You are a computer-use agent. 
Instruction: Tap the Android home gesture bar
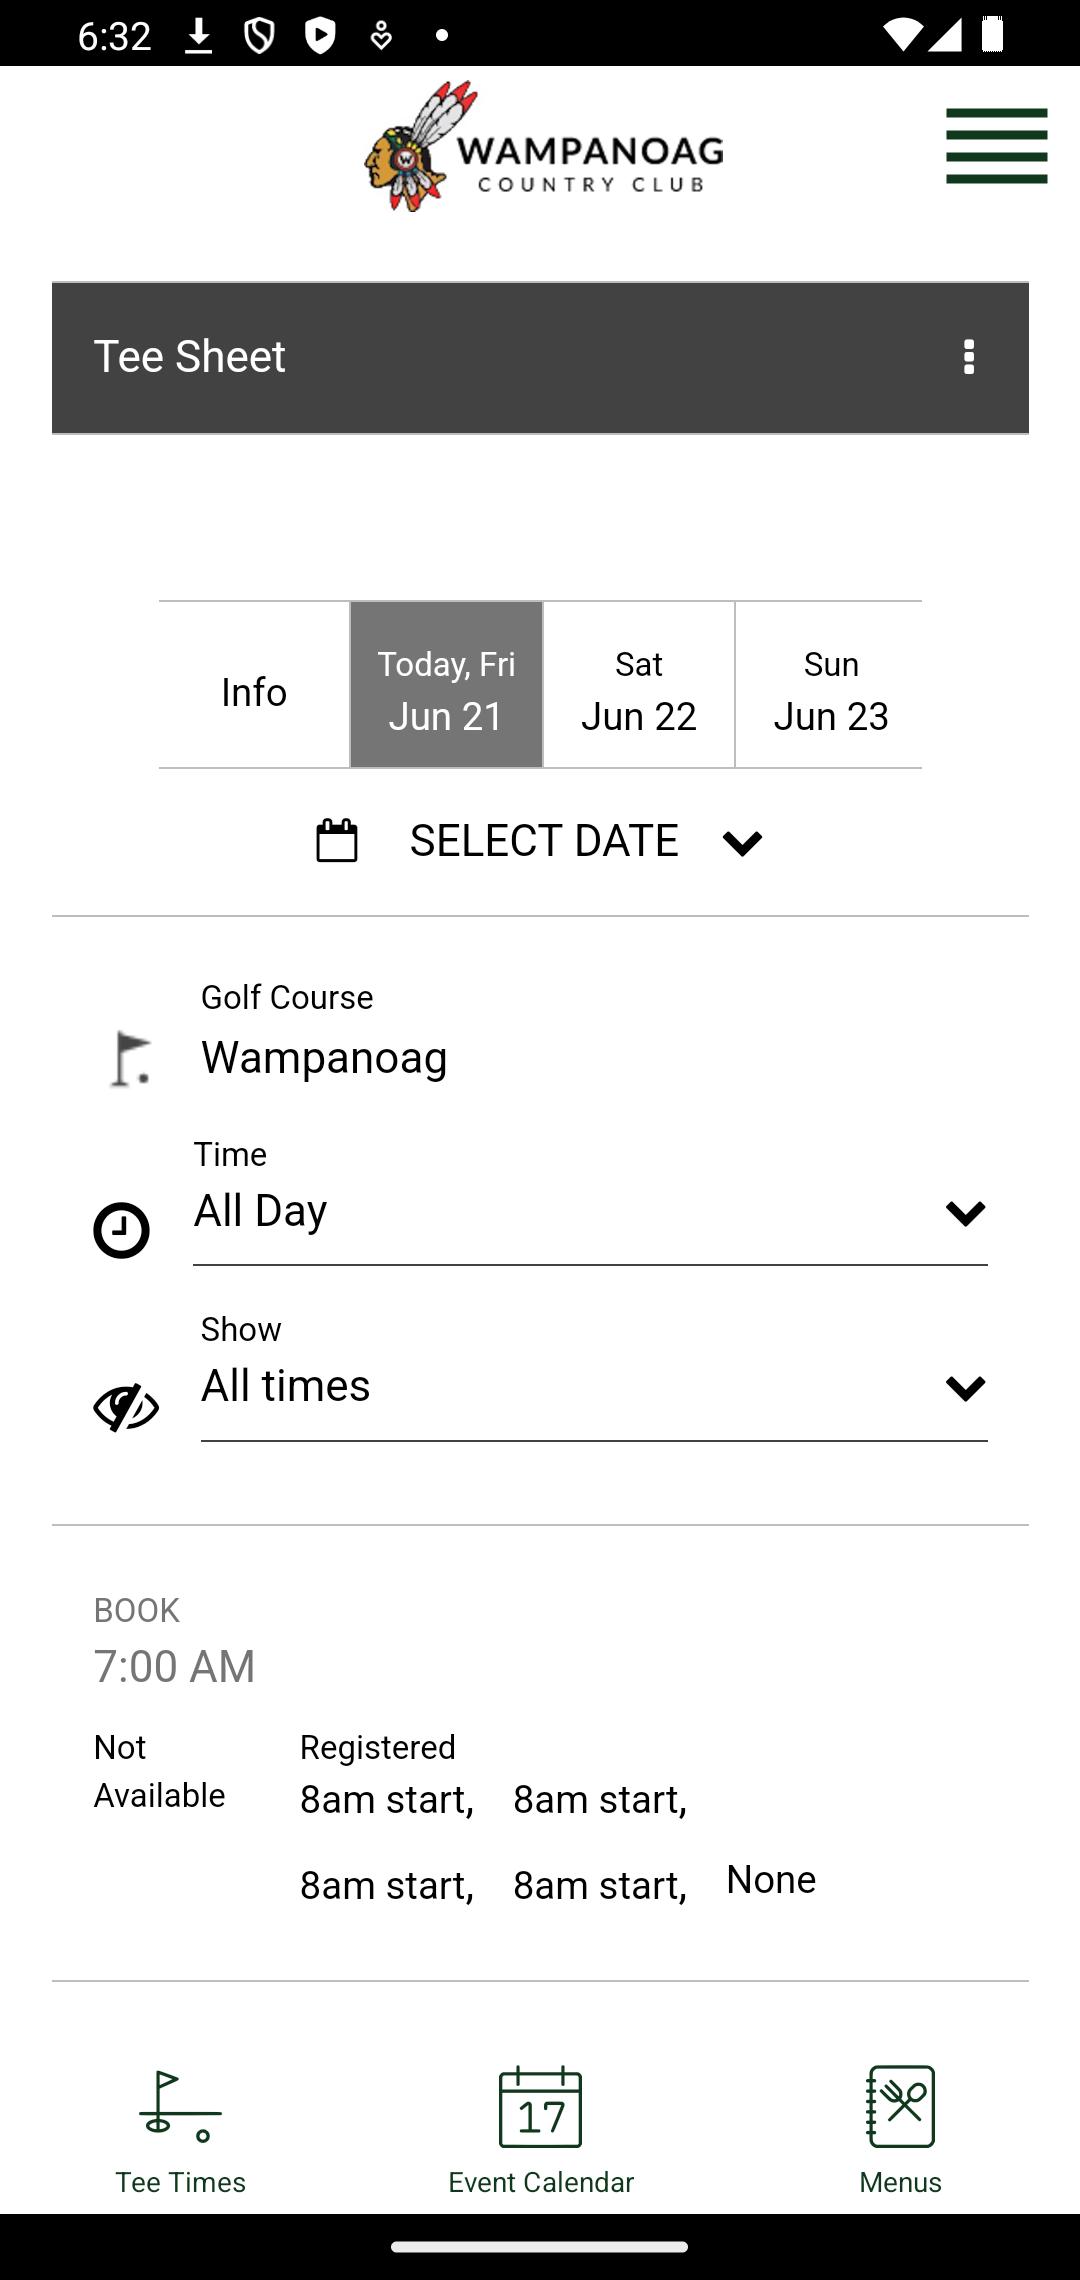tap(540, 2246)
